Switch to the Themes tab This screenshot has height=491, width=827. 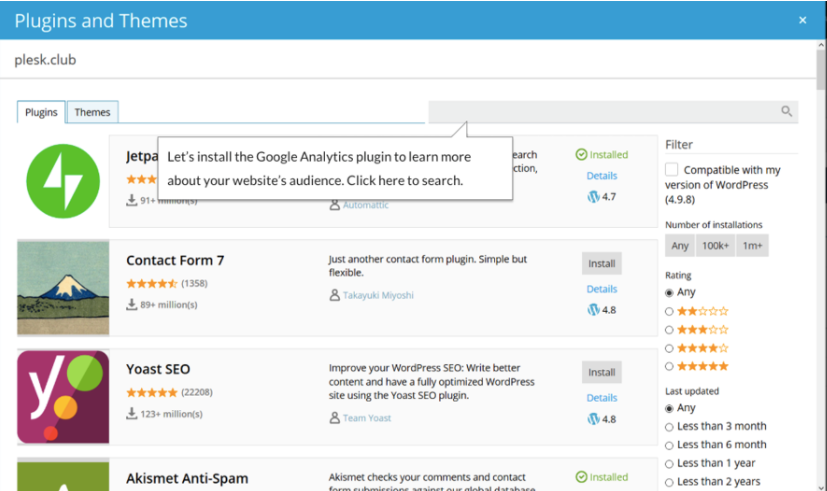(92, 112)
